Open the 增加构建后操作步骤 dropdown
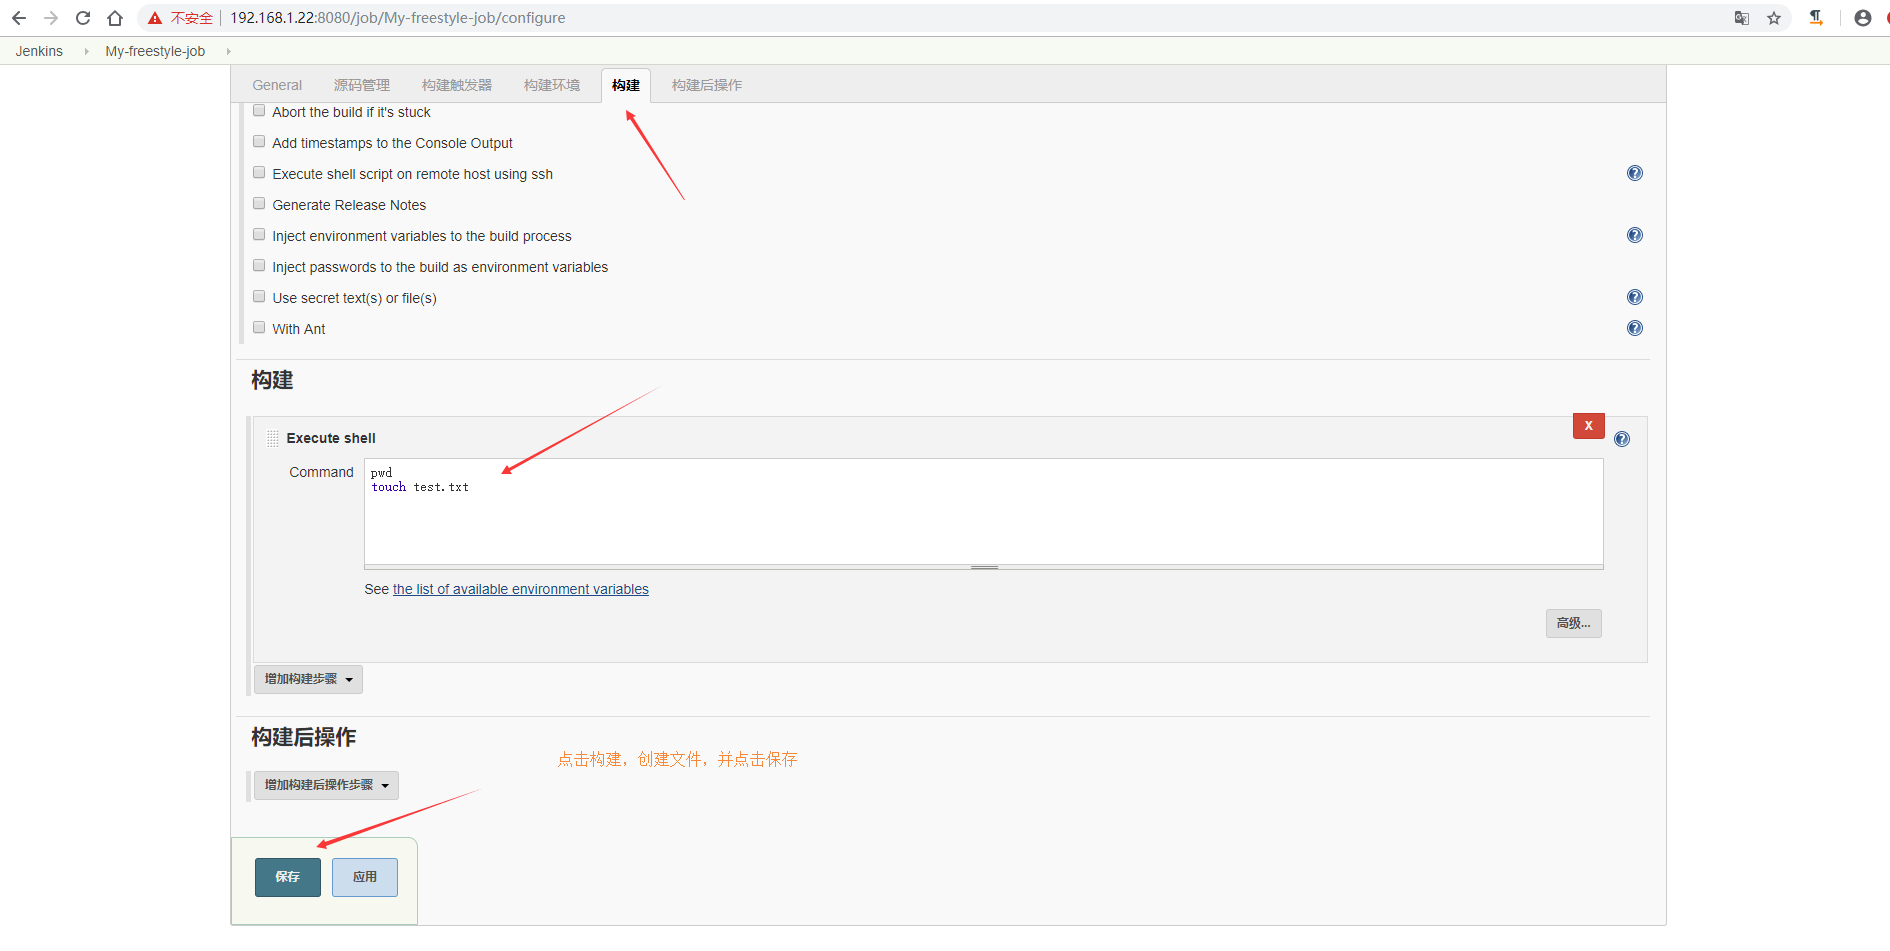This screenshot has height=951, width=1890. click(326, 785)
